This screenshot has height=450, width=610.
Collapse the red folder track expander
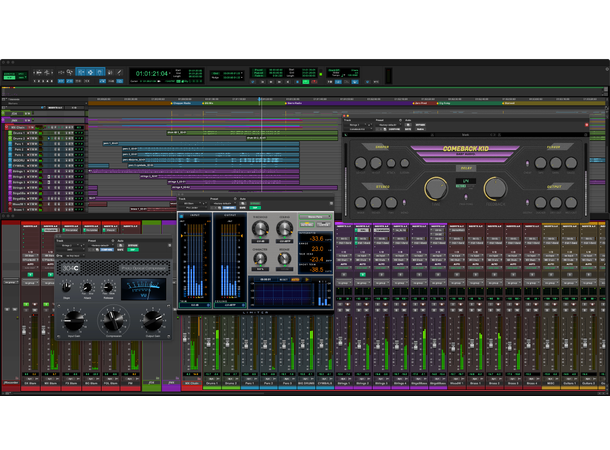point(7,127)
